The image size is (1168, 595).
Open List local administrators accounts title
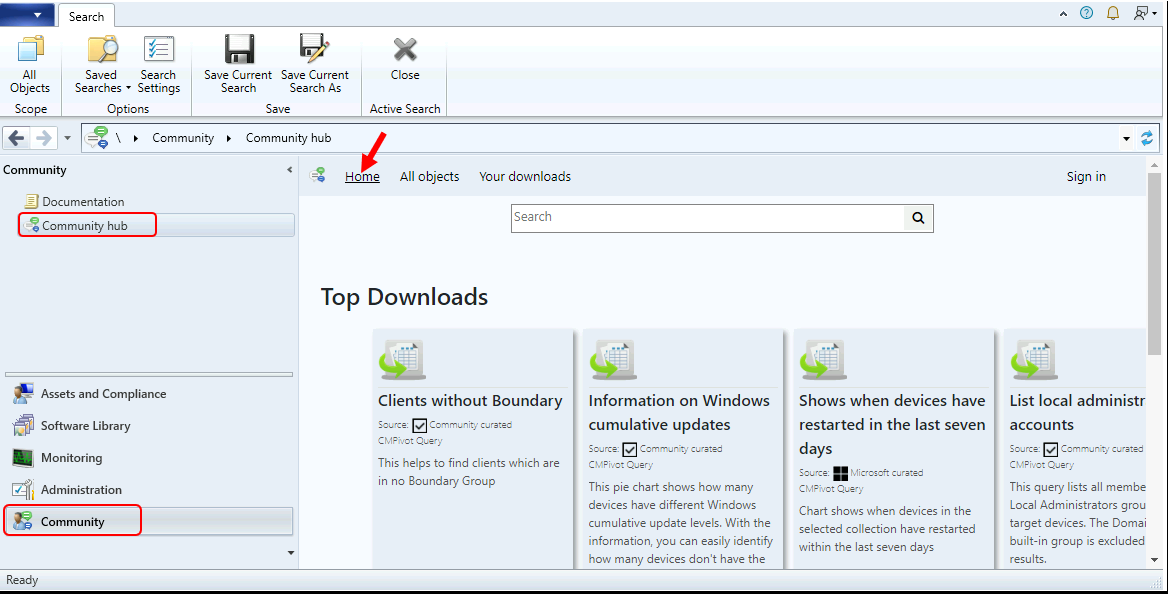[1077, 413]
